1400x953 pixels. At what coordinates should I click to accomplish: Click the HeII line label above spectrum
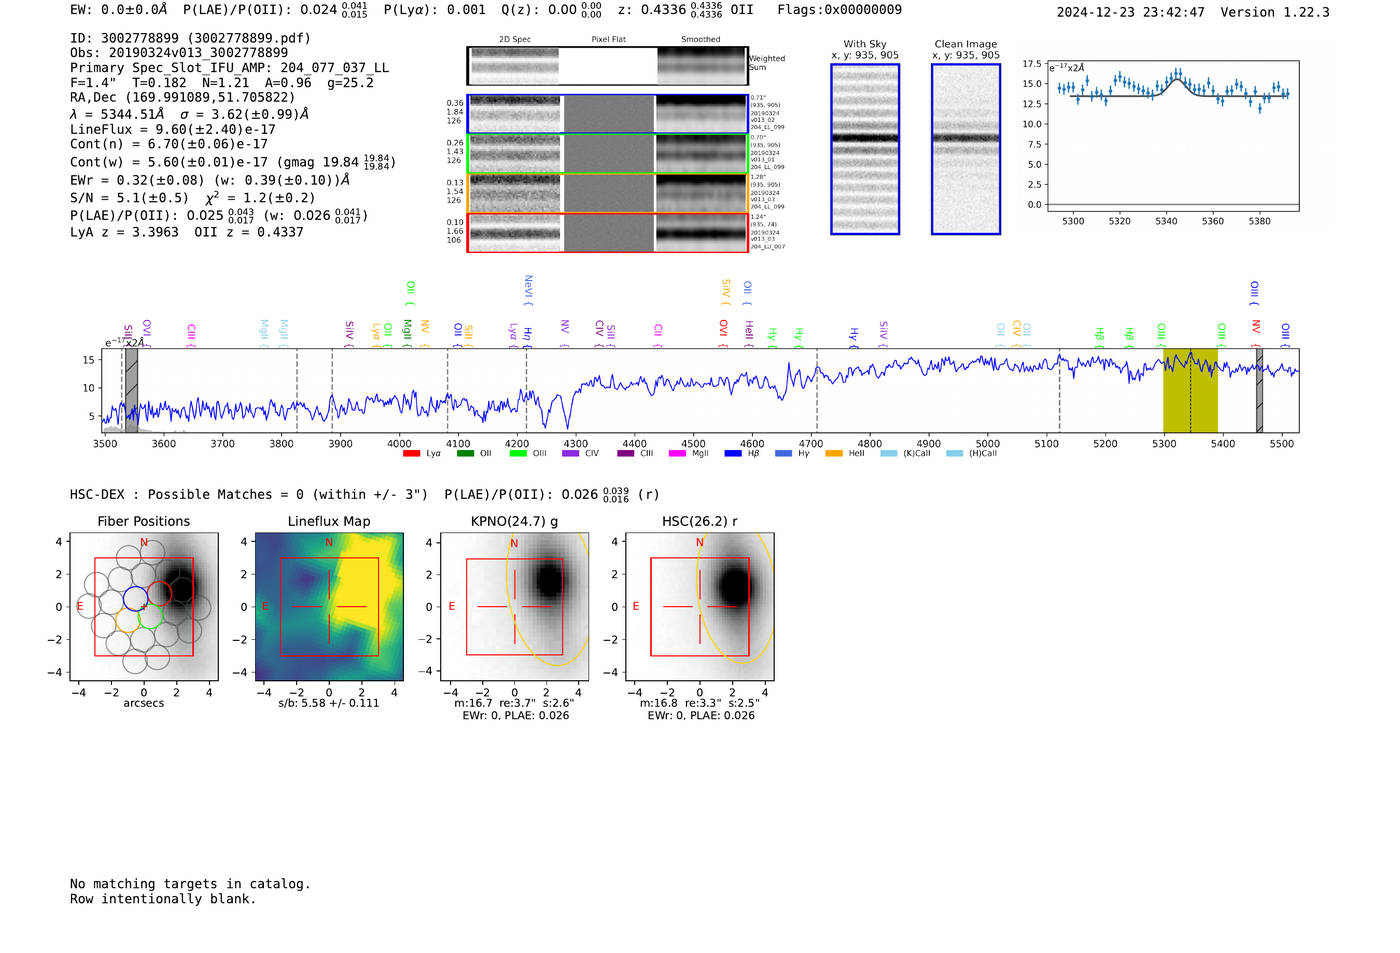pyautogui.click(x=749, y=331)
